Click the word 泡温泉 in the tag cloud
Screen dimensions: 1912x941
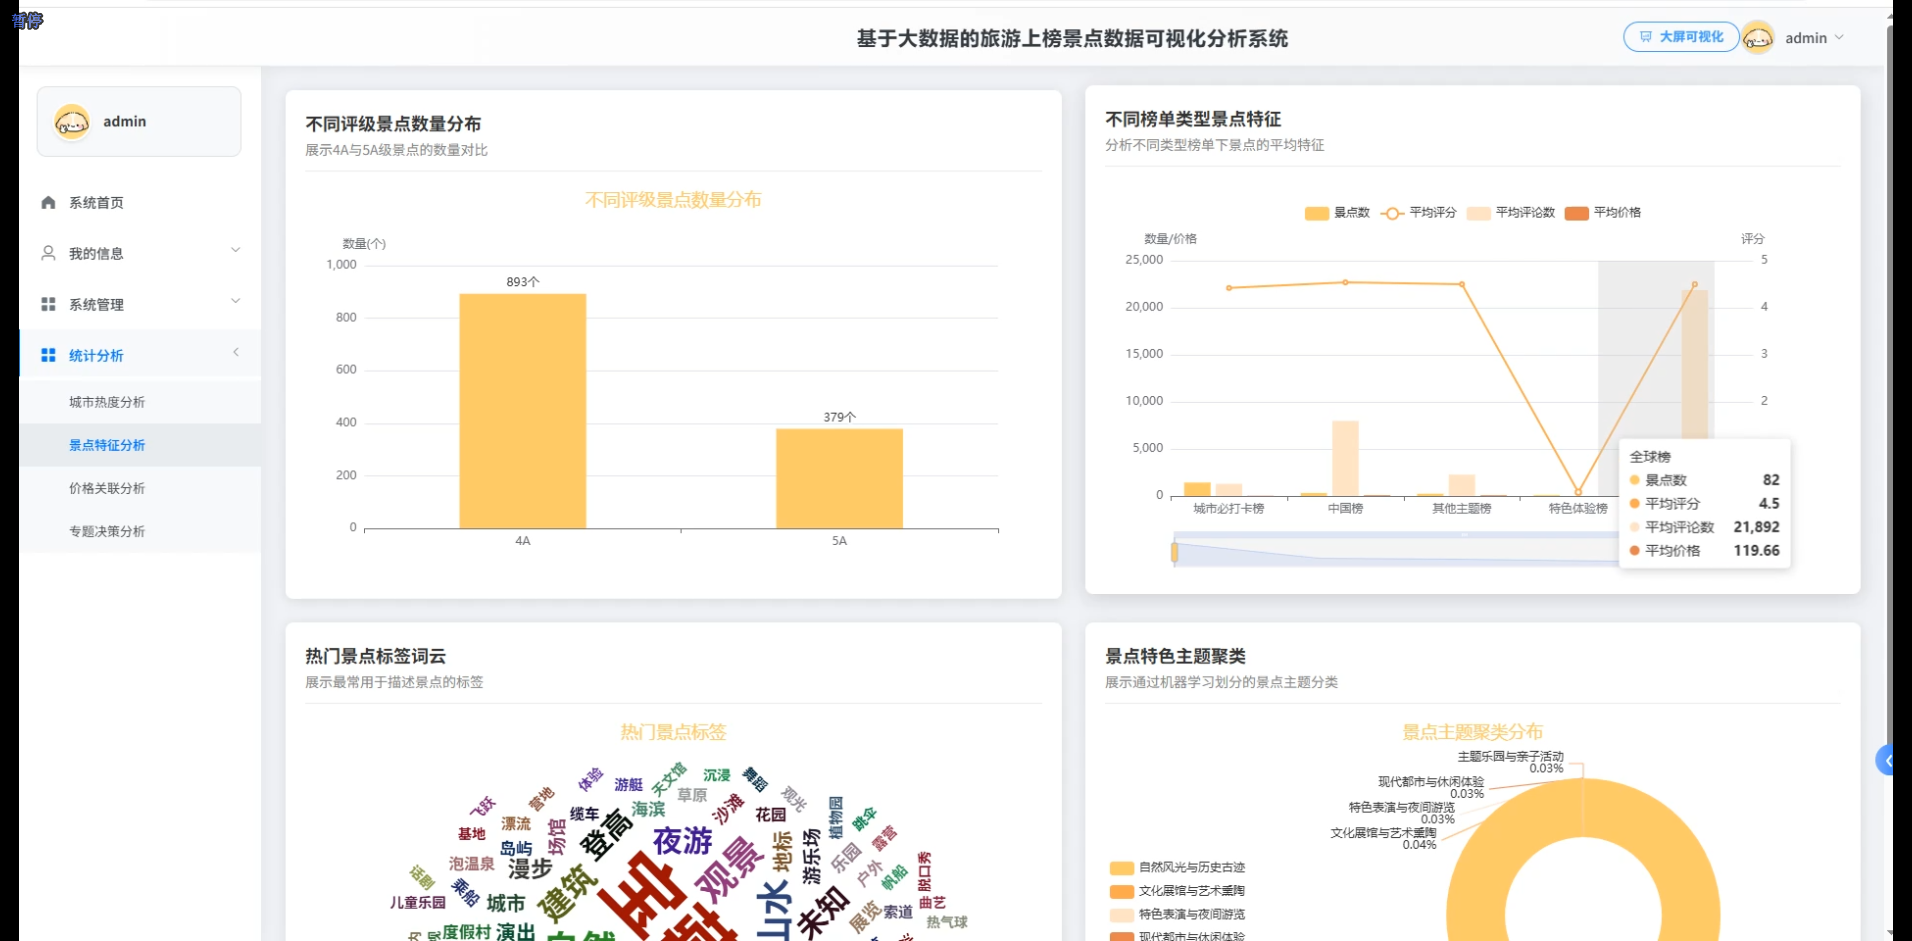tap(471, 864)
